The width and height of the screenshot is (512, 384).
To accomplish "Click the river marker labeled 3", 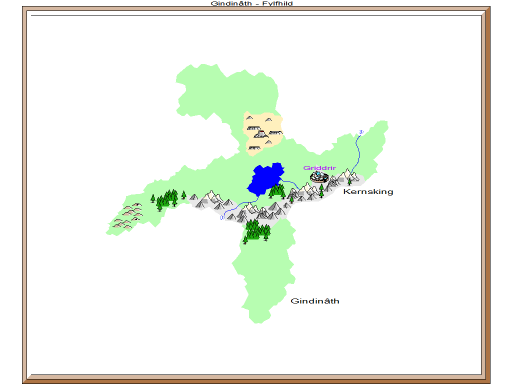I will click(x=361, y=132).
